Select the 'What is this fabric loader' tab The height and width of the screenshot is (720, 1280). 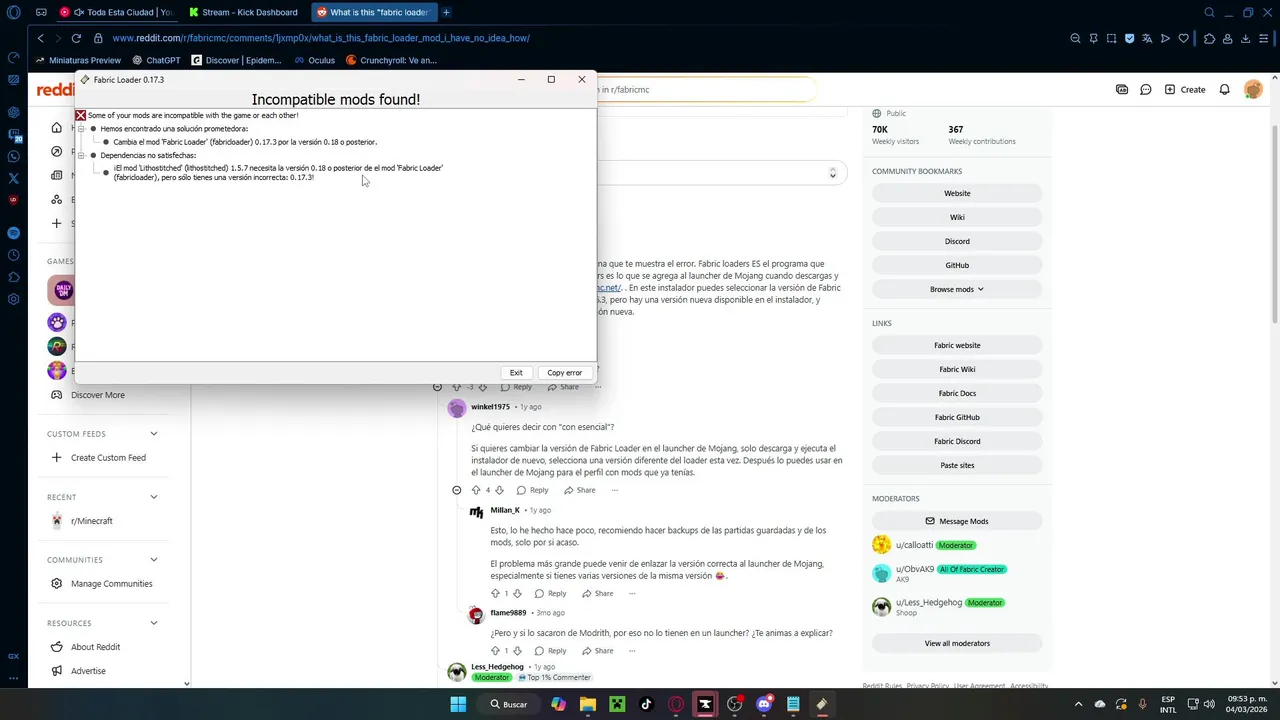(373, 12)
